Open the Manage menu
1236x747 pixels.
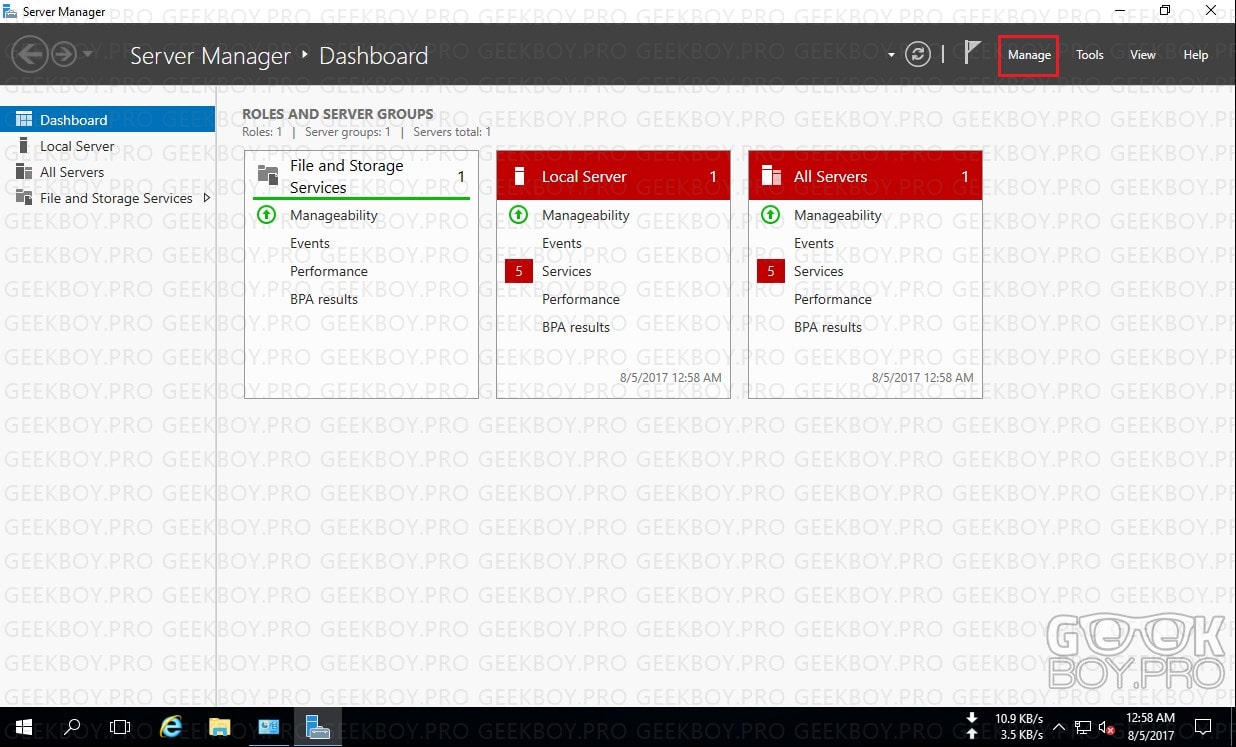[1029, 55]
